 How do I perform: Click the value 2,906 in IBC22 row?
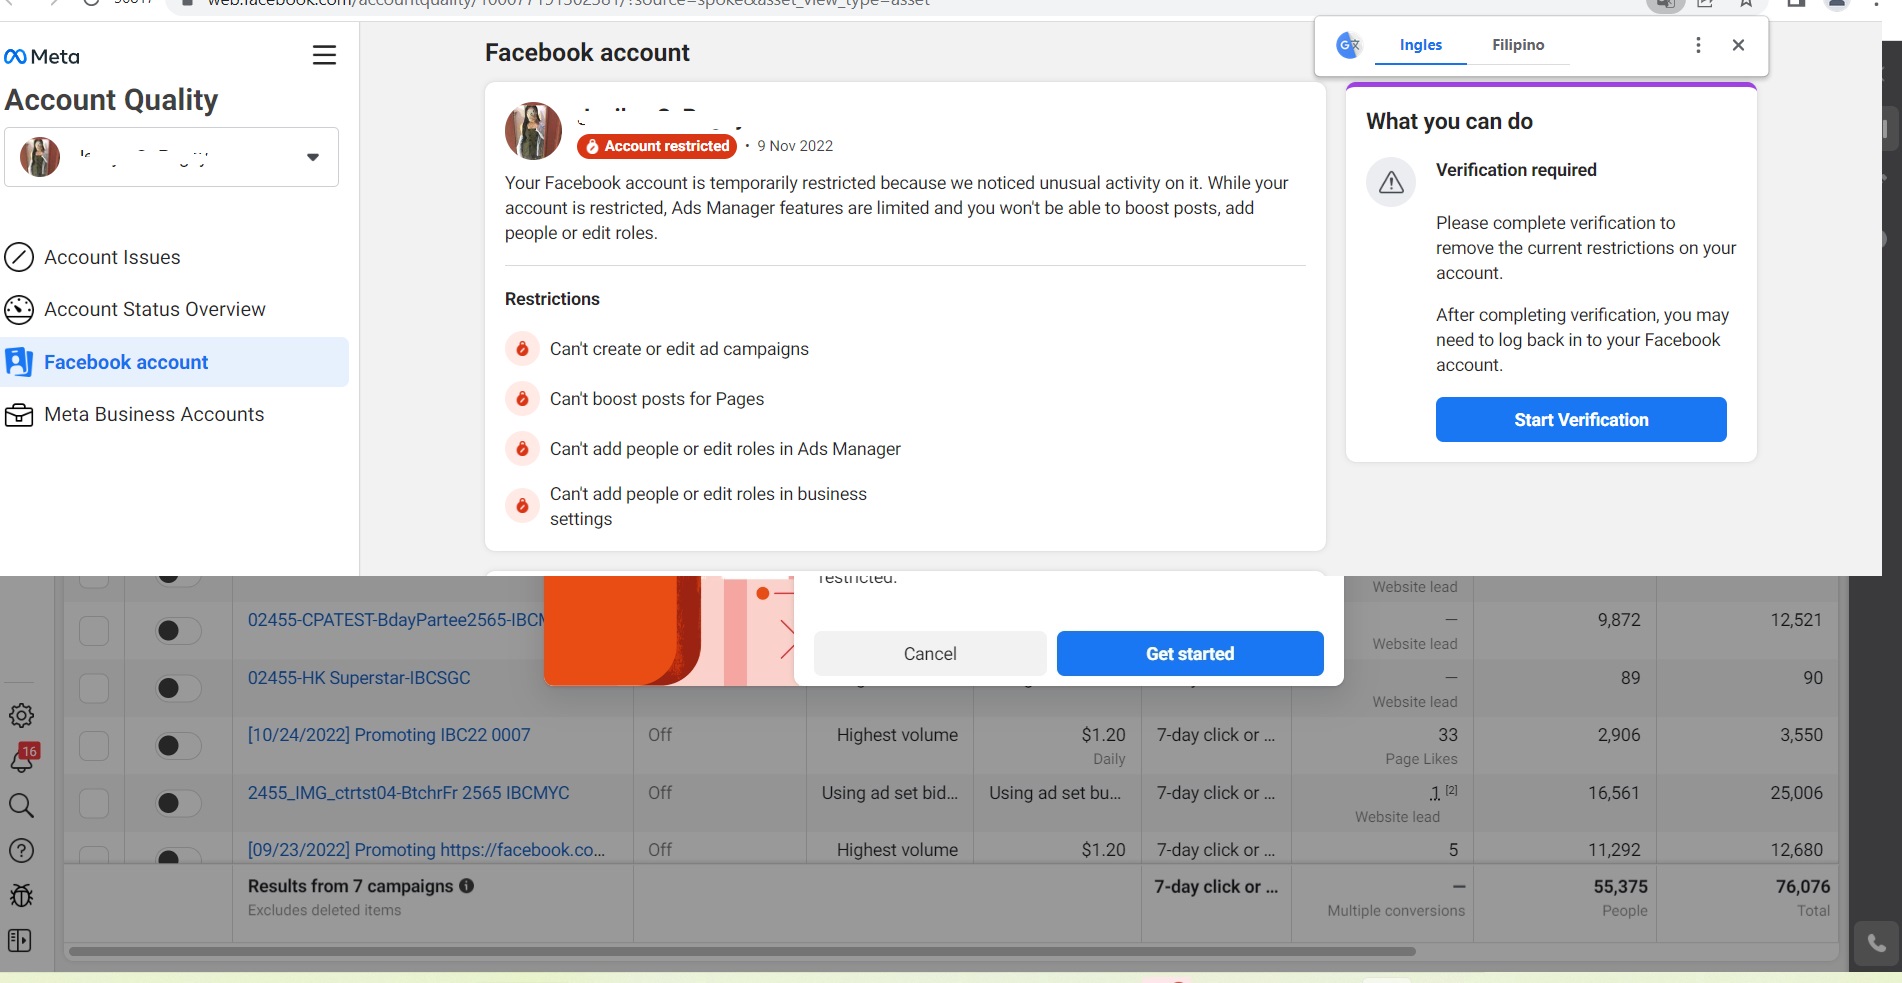[1619, 735]
